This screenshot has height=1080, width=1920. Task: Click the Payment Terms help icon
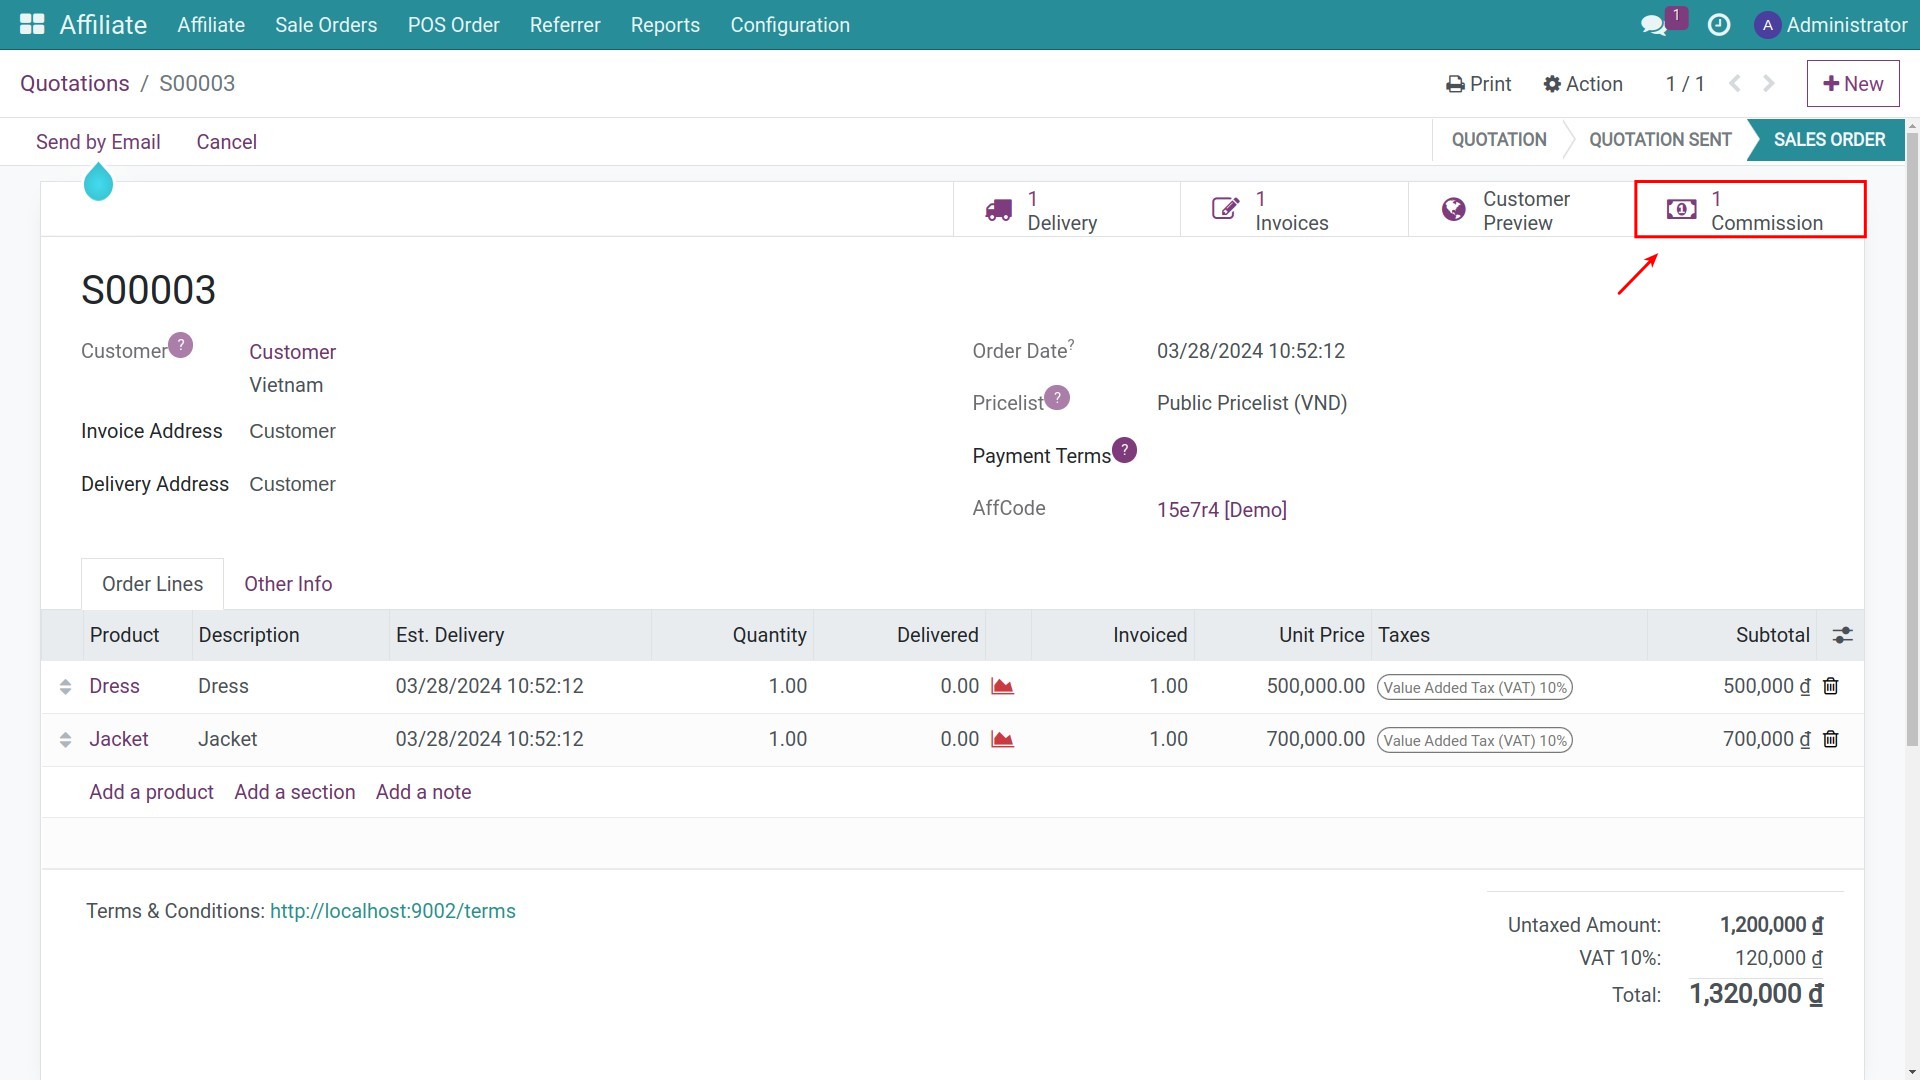click(1124, 450)
